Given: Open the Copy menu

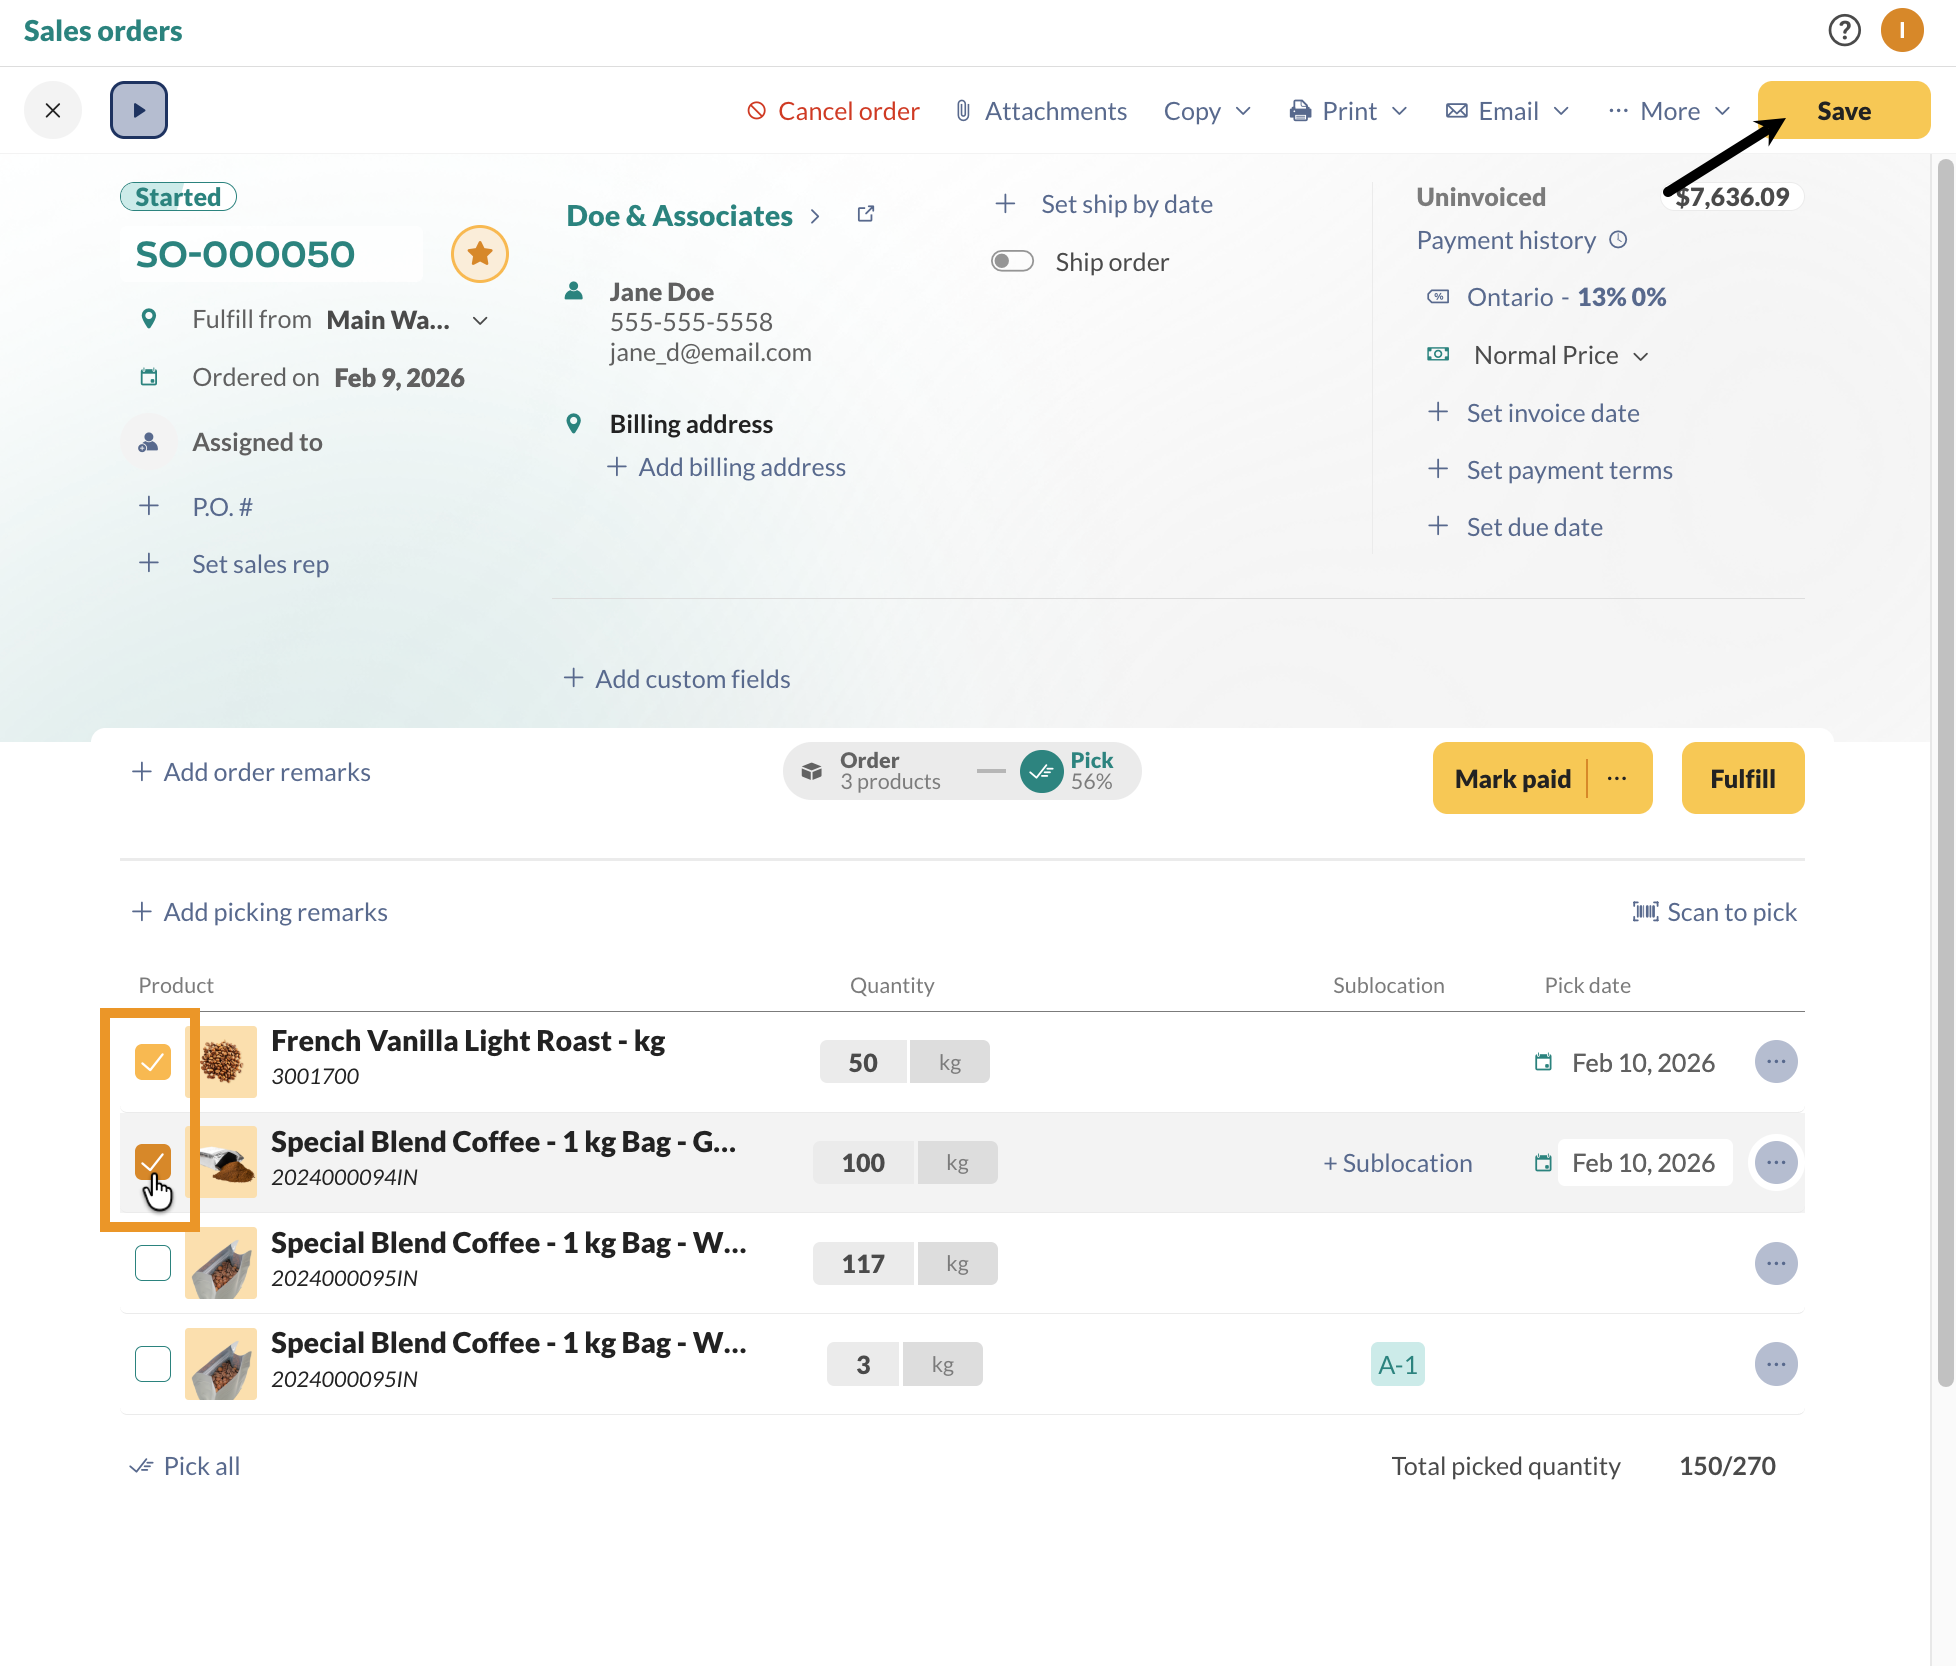Looking at the screenshot, I should point(1205,111).
